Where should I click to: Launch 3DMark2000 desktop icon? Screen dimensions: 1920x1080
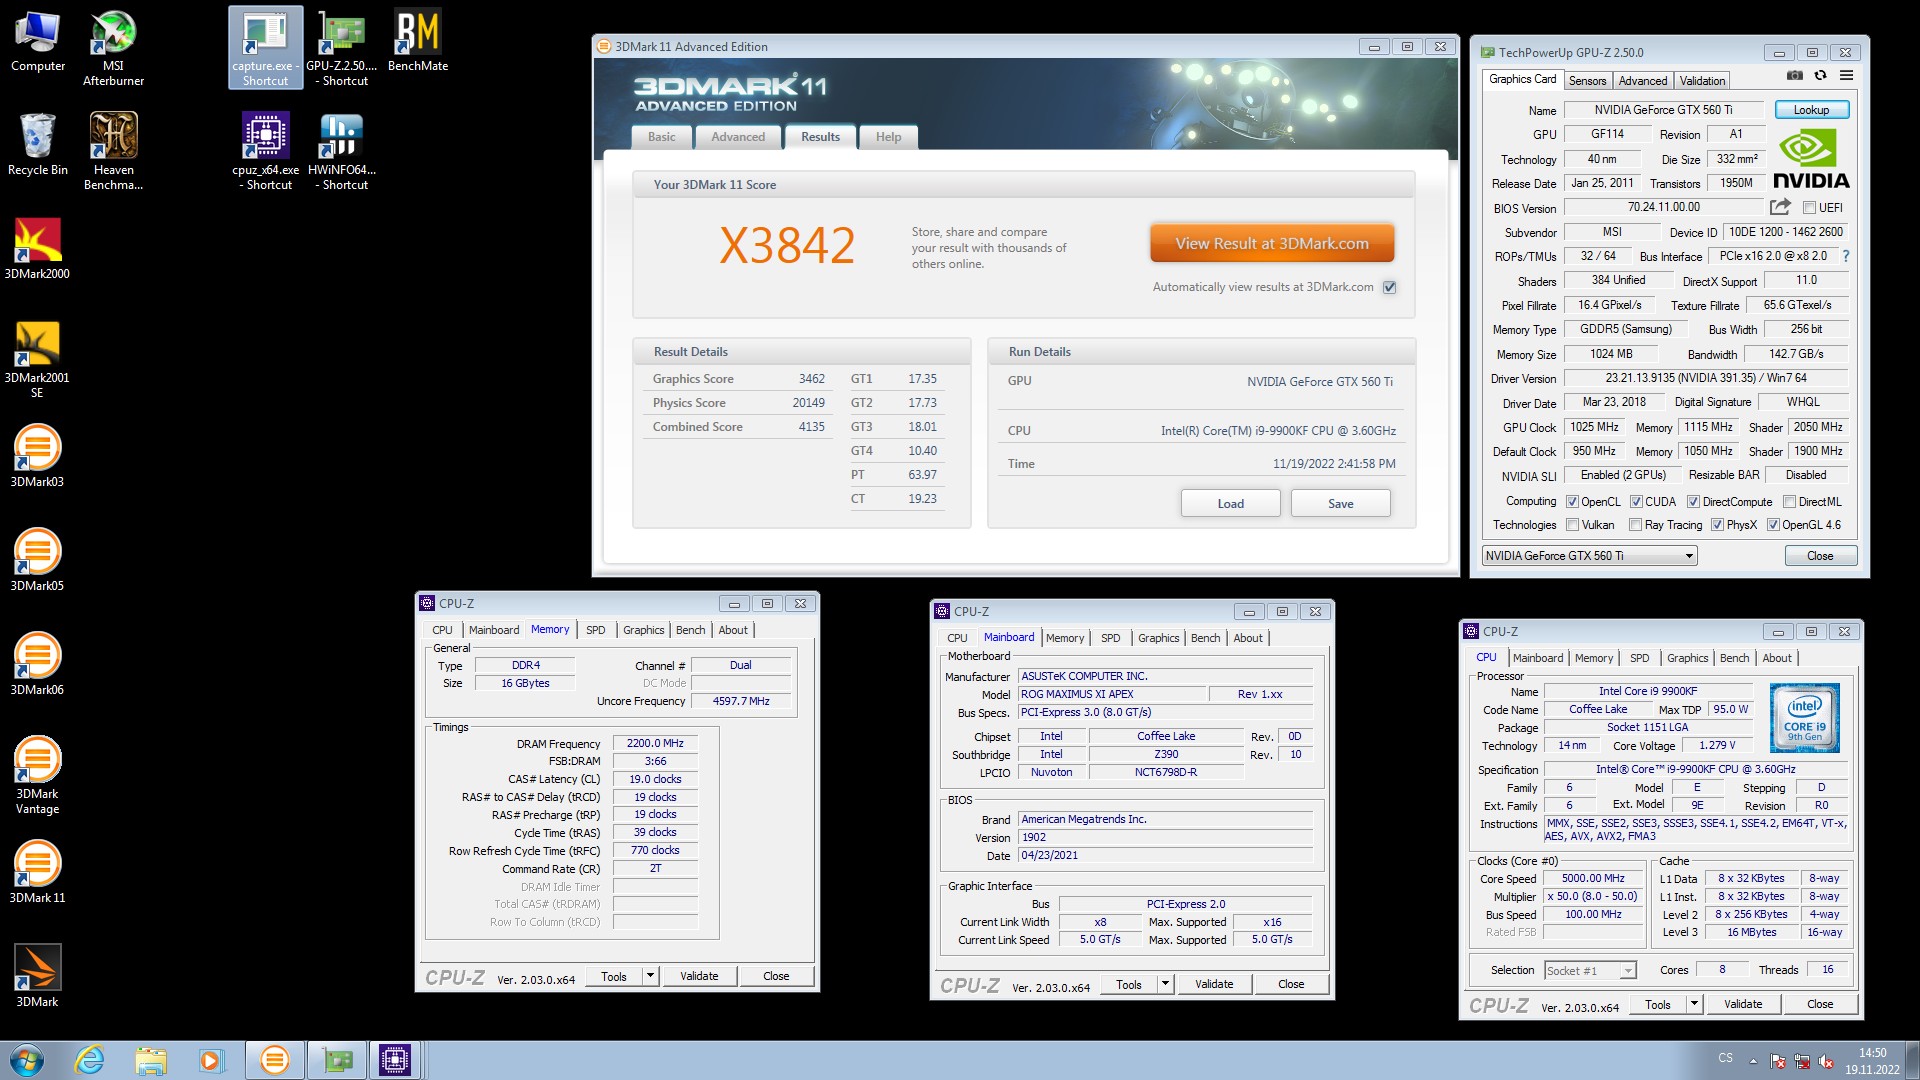(x=37, y=249)
